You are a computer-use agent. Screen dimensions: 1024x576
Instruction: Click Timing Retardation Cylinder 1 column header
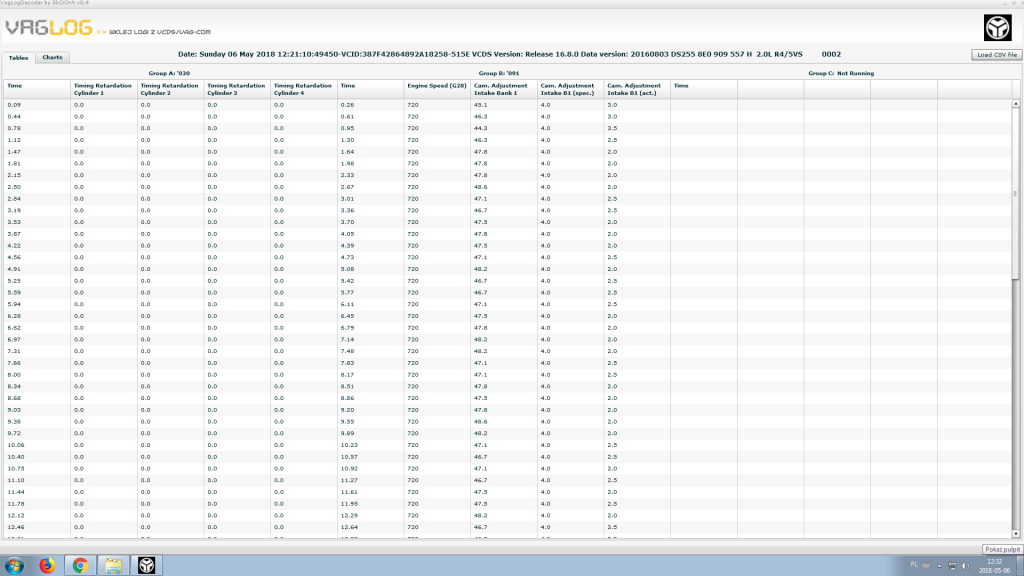103,89
